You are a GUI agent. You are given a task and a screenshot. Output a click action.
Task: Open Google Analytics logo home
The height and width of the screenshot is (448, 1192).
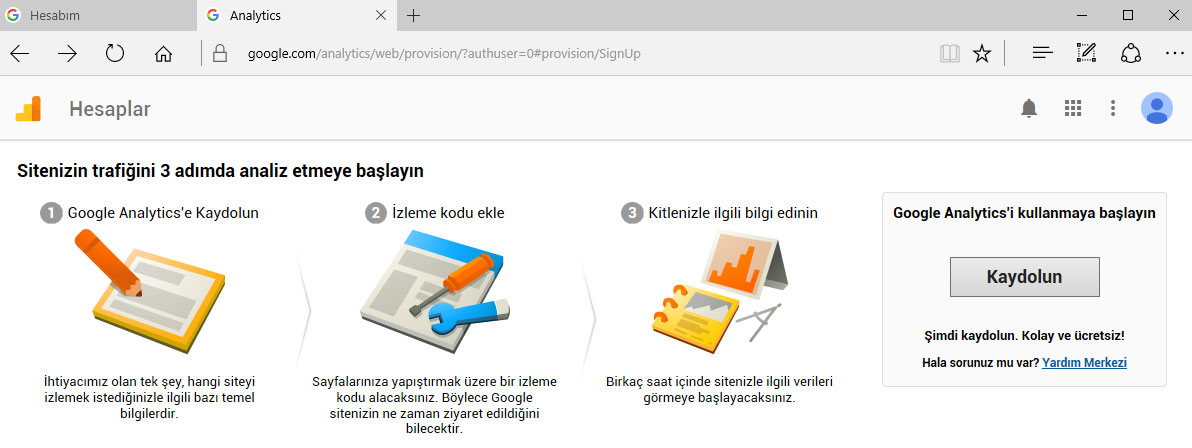[x=28, y=110]
